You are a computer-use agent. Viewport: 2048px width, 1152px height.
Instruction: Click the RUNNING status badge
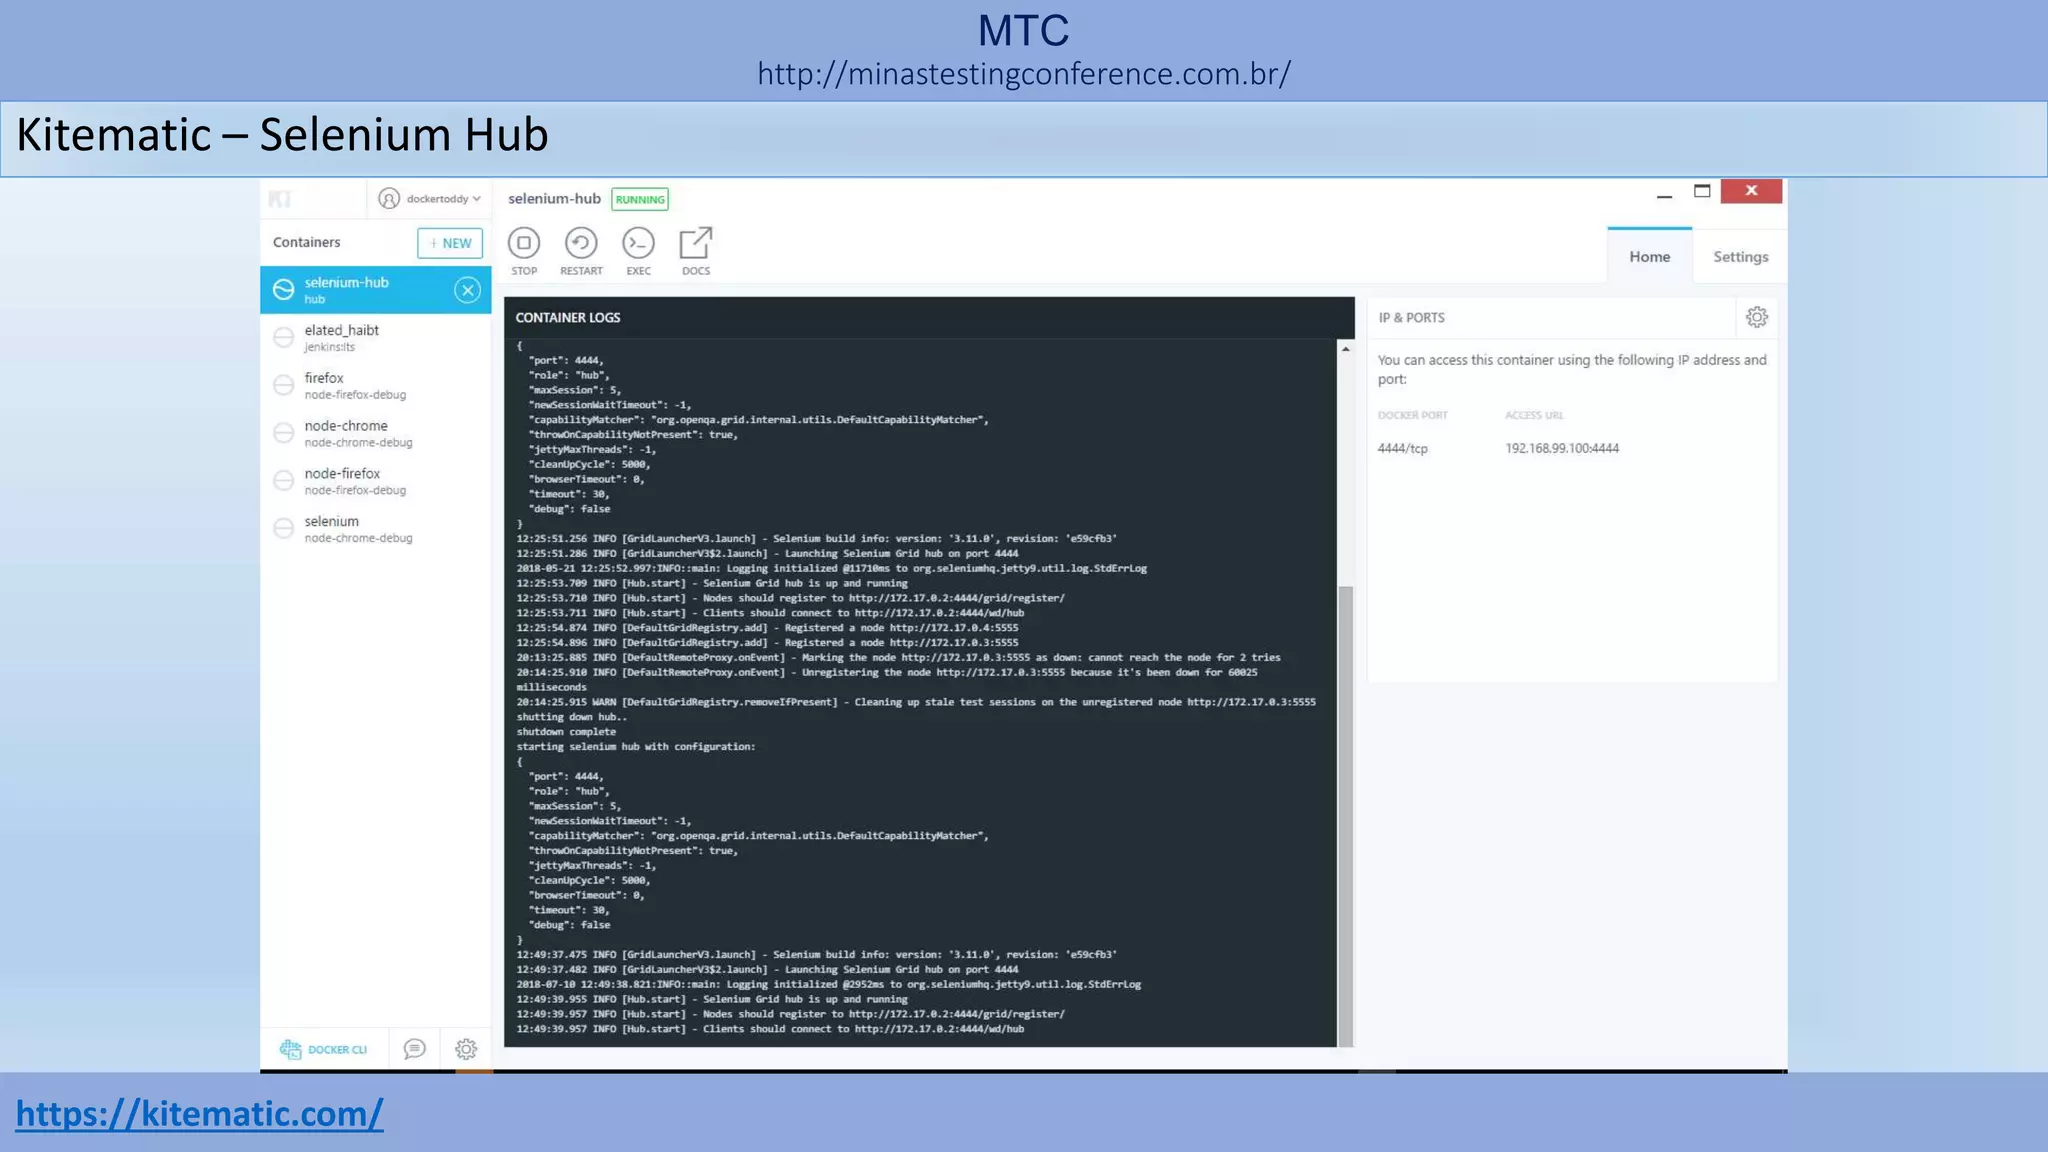tap(640, 199)
